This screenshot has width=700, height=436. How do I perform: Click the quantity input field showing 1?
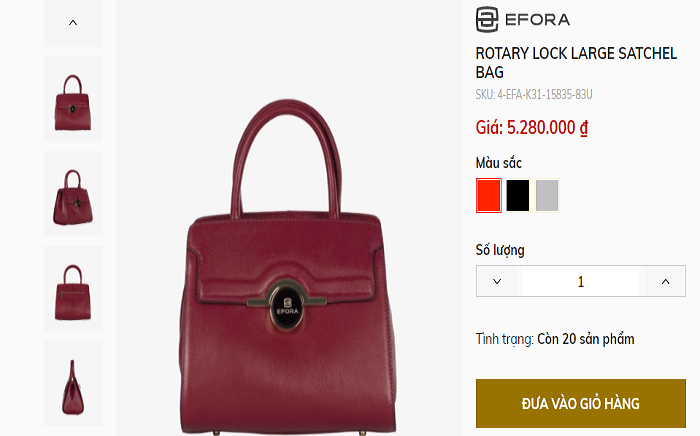tap(581, 281)
